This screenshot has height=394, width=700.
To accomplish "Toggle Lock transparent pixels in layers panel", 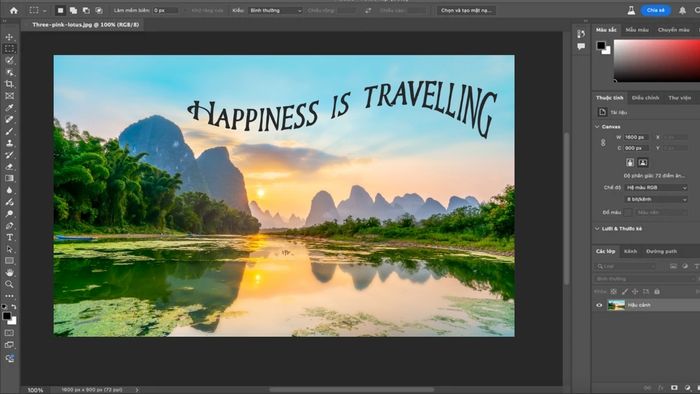I will point(614,291).
